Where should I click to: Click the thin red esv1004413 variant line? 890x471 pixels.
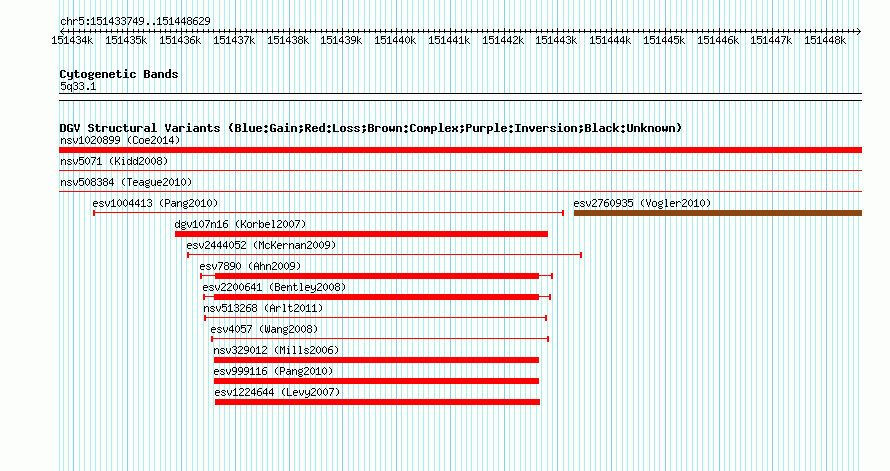point(328,213)
